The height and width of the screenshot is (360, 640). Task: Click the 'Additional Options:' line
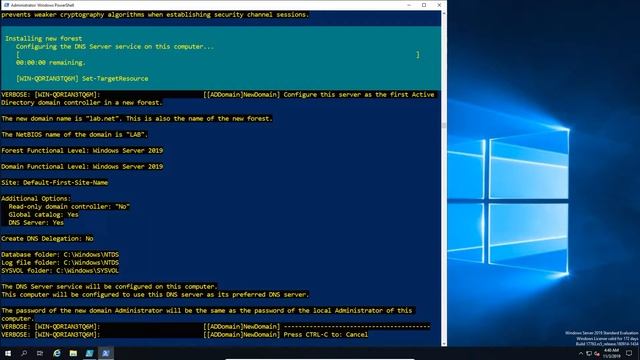(x=36, y=198)
